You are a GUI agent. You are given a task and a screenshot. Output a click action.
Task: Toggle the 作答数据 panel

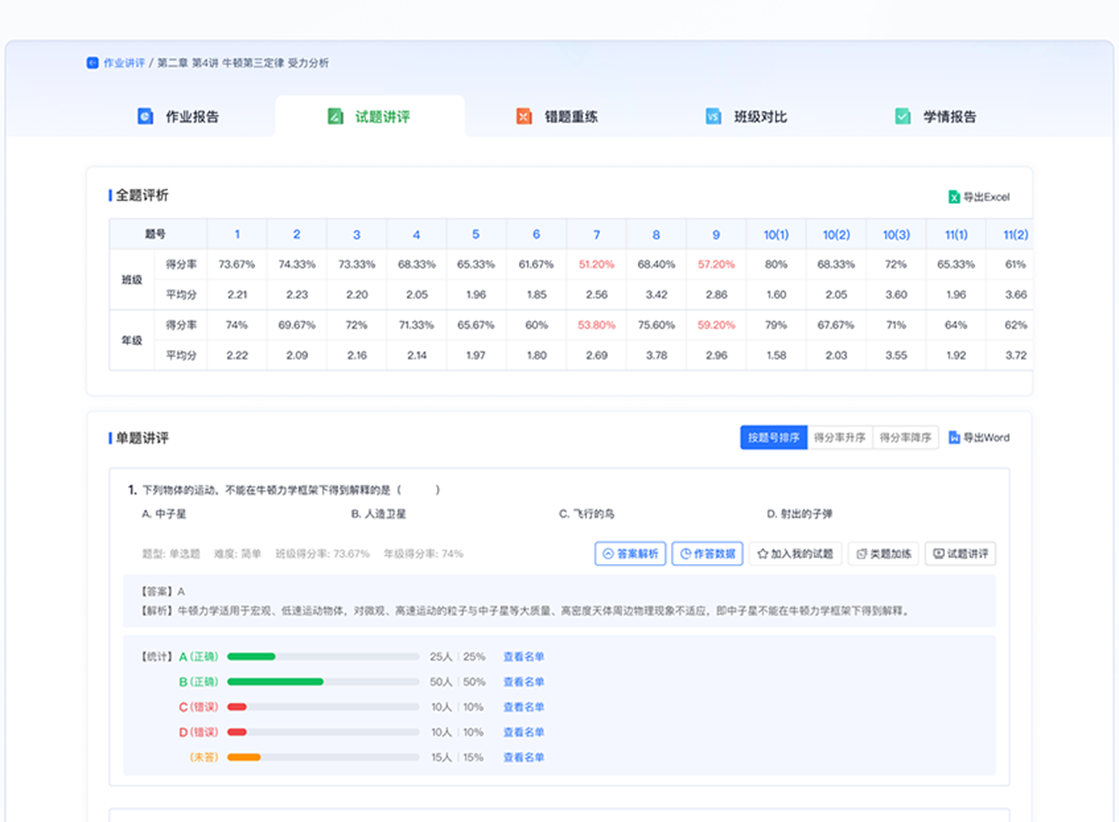(707, 554)
